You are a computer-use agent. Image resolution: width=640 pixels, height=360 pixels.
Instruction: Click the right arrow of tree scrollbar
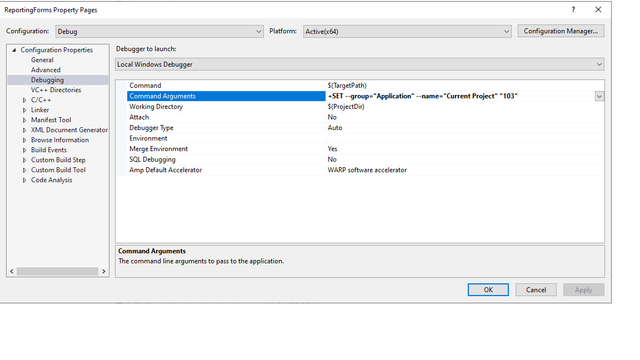click(104, 271)
